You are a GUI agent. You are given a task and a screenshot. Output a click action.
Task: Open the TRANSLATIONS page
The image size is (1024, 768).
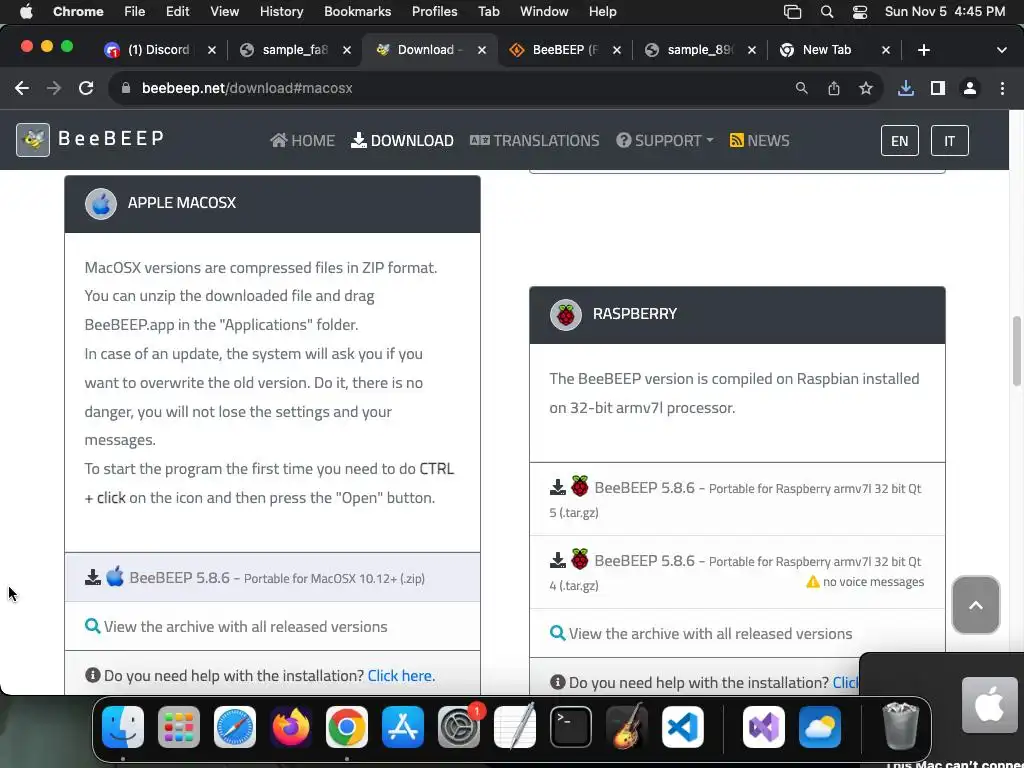pyautogui.click(x=534, y=140)
